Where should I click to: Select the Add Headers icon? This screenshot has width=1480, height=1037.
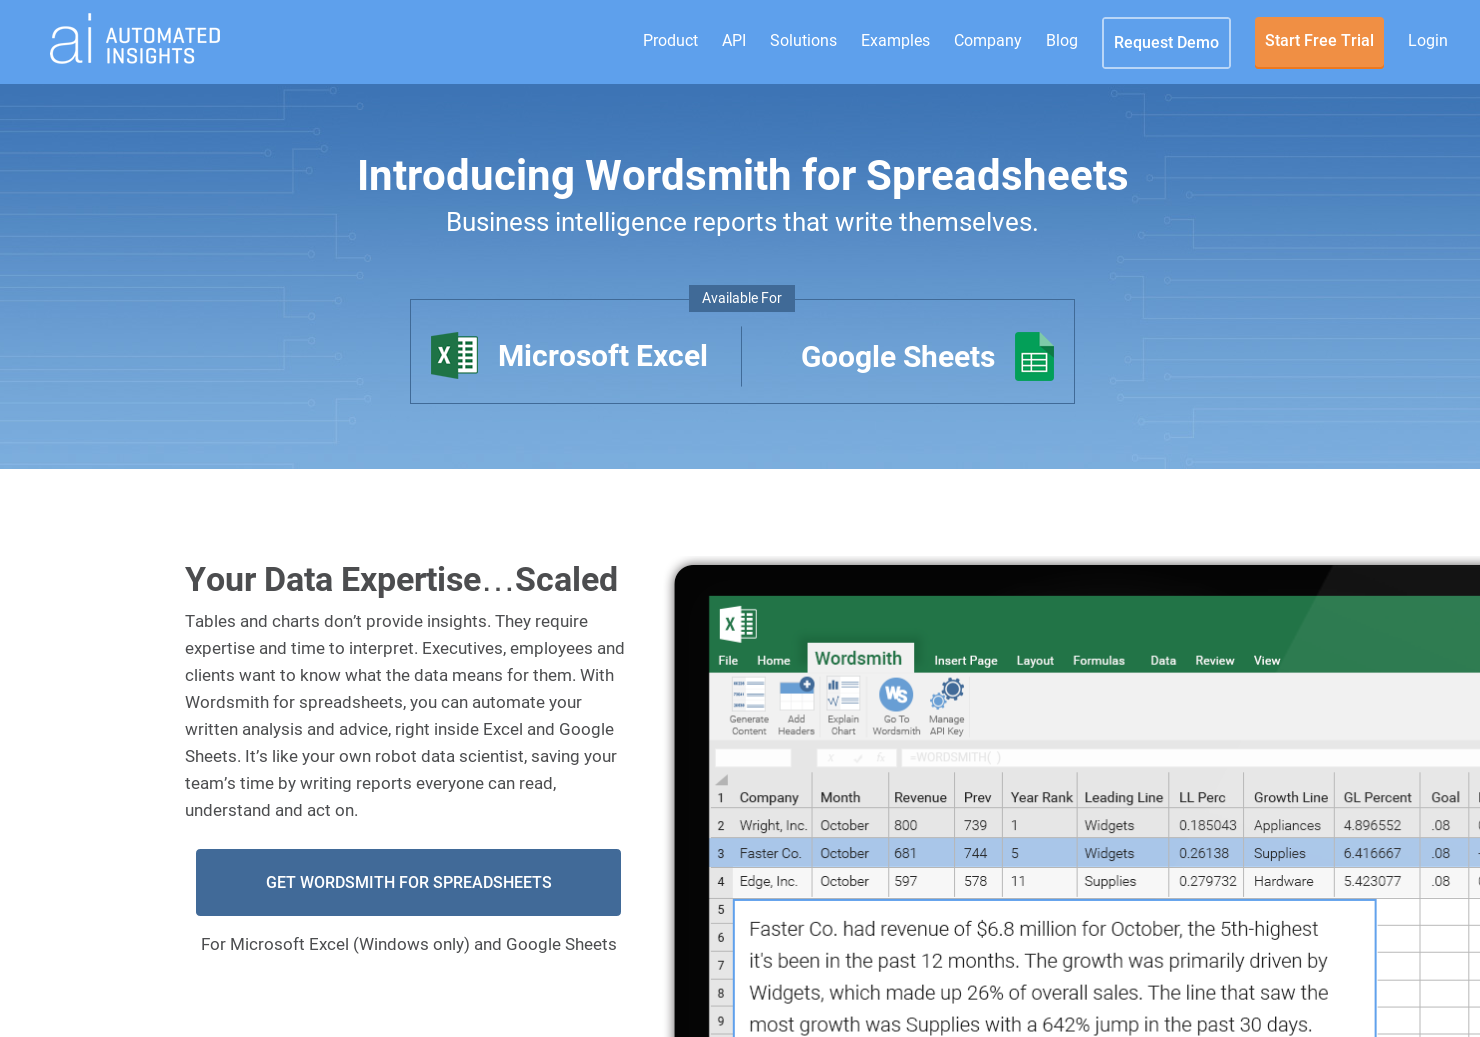pyautogui.click(x=797, y=692)
